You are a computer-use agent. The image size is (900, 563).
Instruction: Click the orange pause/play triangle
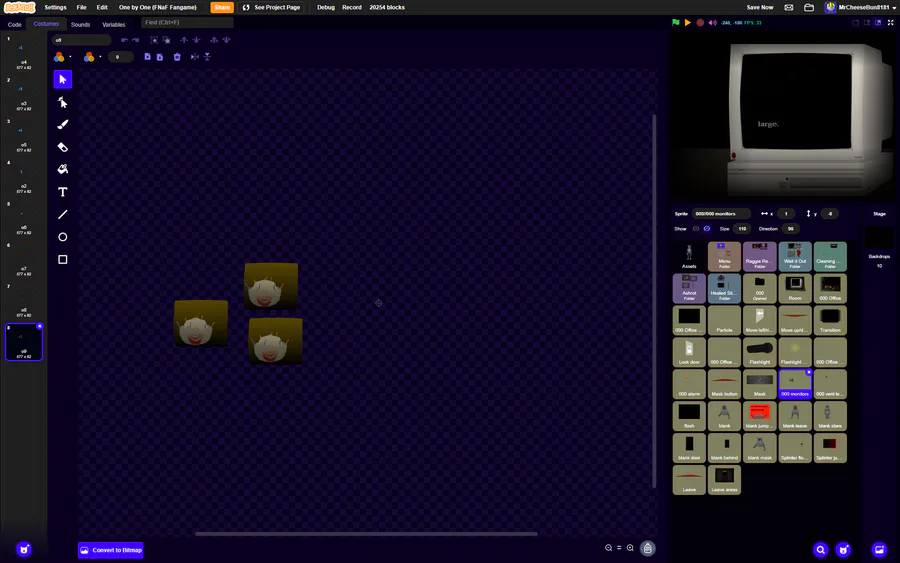pos(688,23)
